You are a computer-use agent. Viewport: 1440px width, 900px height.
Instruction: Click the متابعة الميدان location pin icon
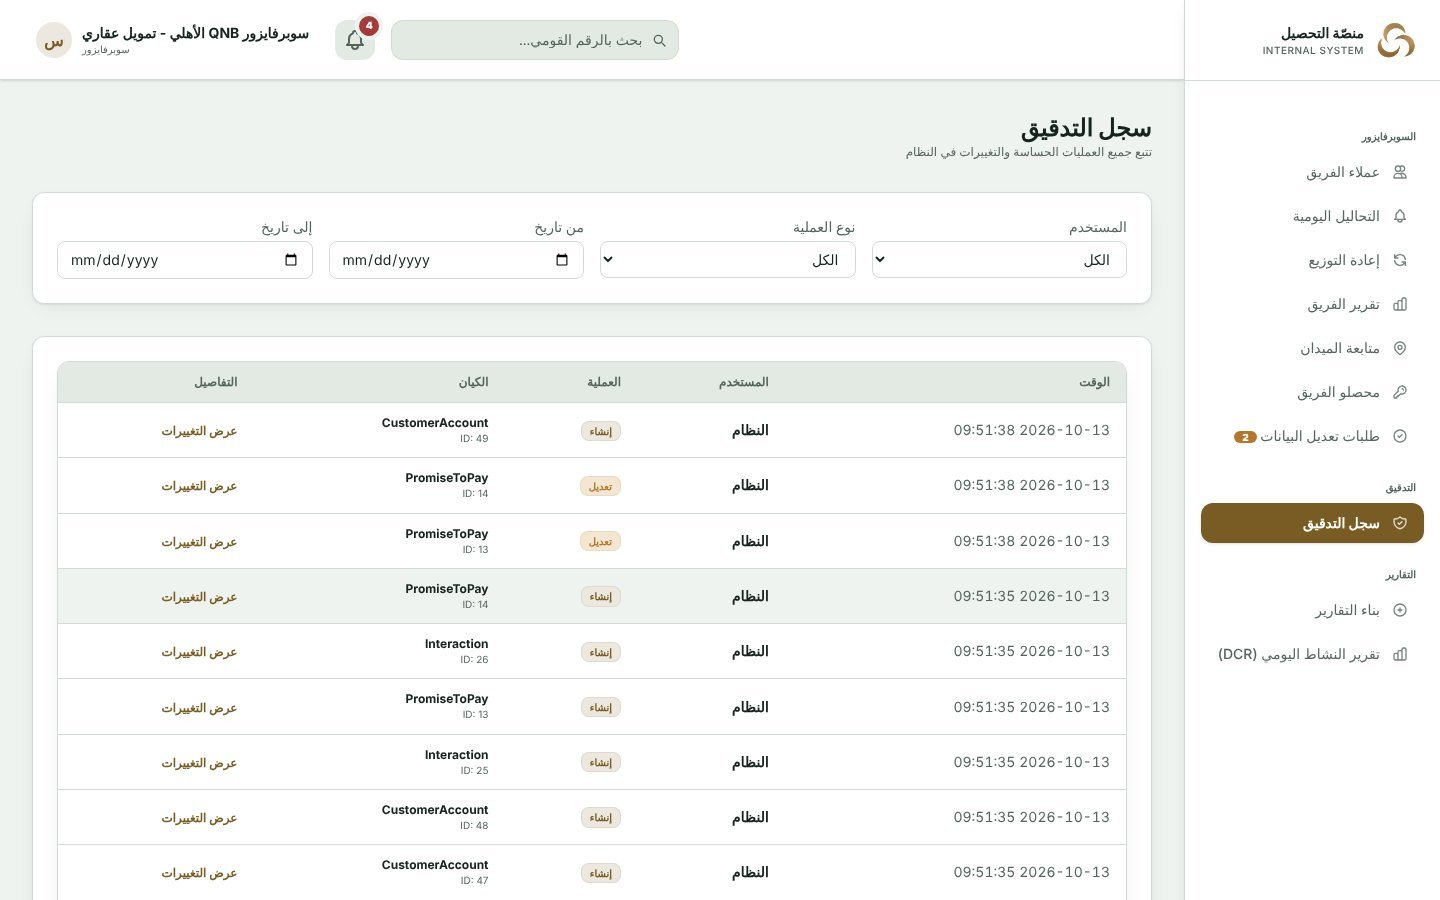pyautogui.click(x=1400, y=348)
